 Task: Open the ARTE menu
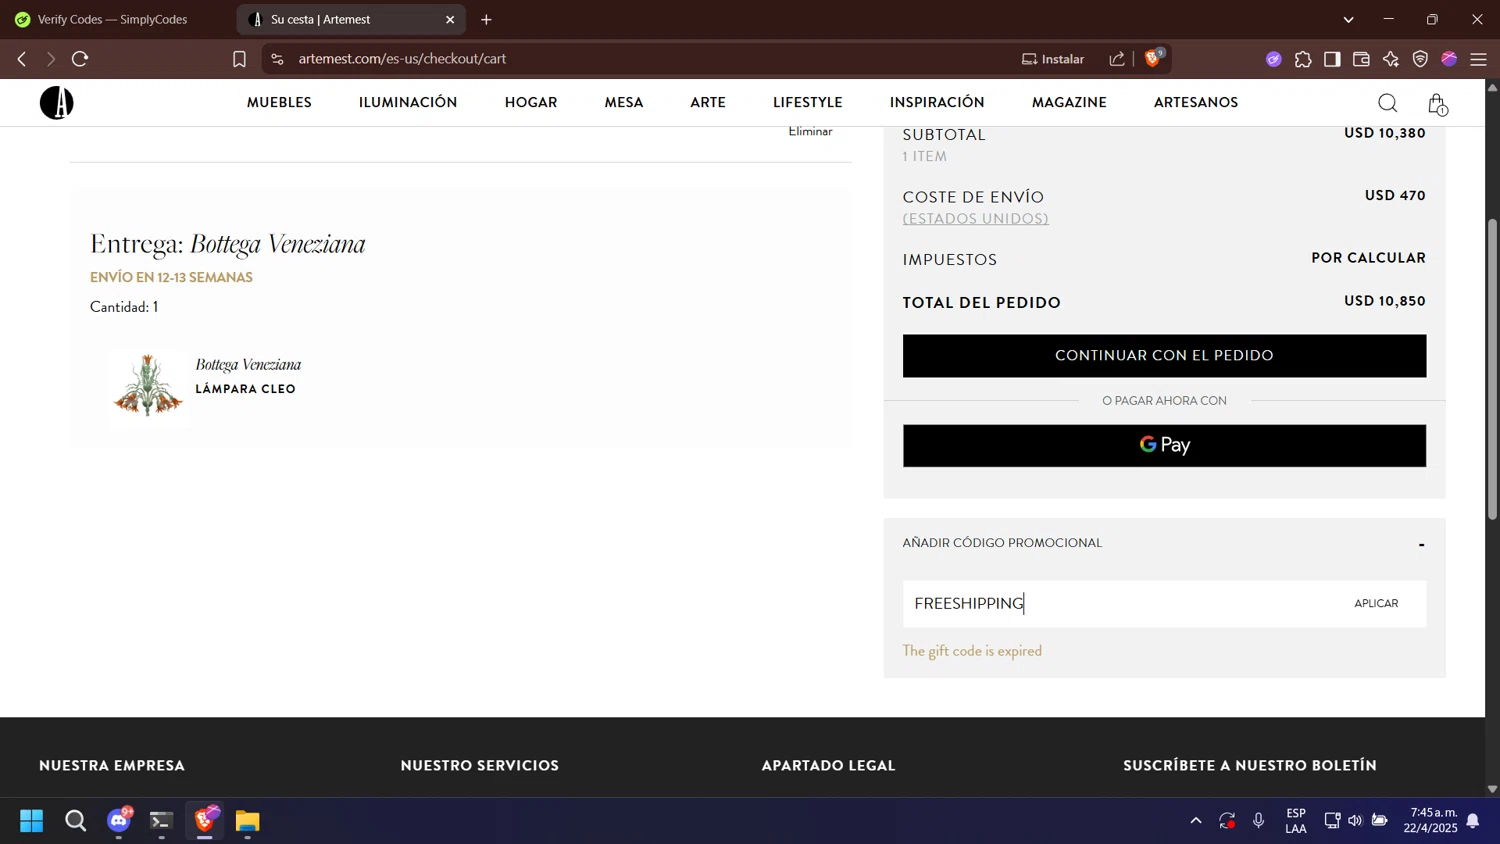[x=708, y=102]
